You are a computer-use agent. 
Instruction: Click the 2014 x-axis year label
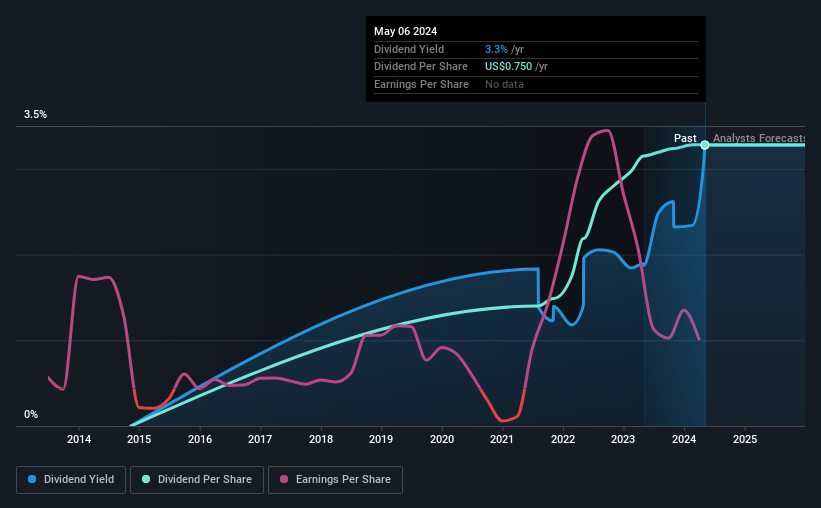[79, 439]
